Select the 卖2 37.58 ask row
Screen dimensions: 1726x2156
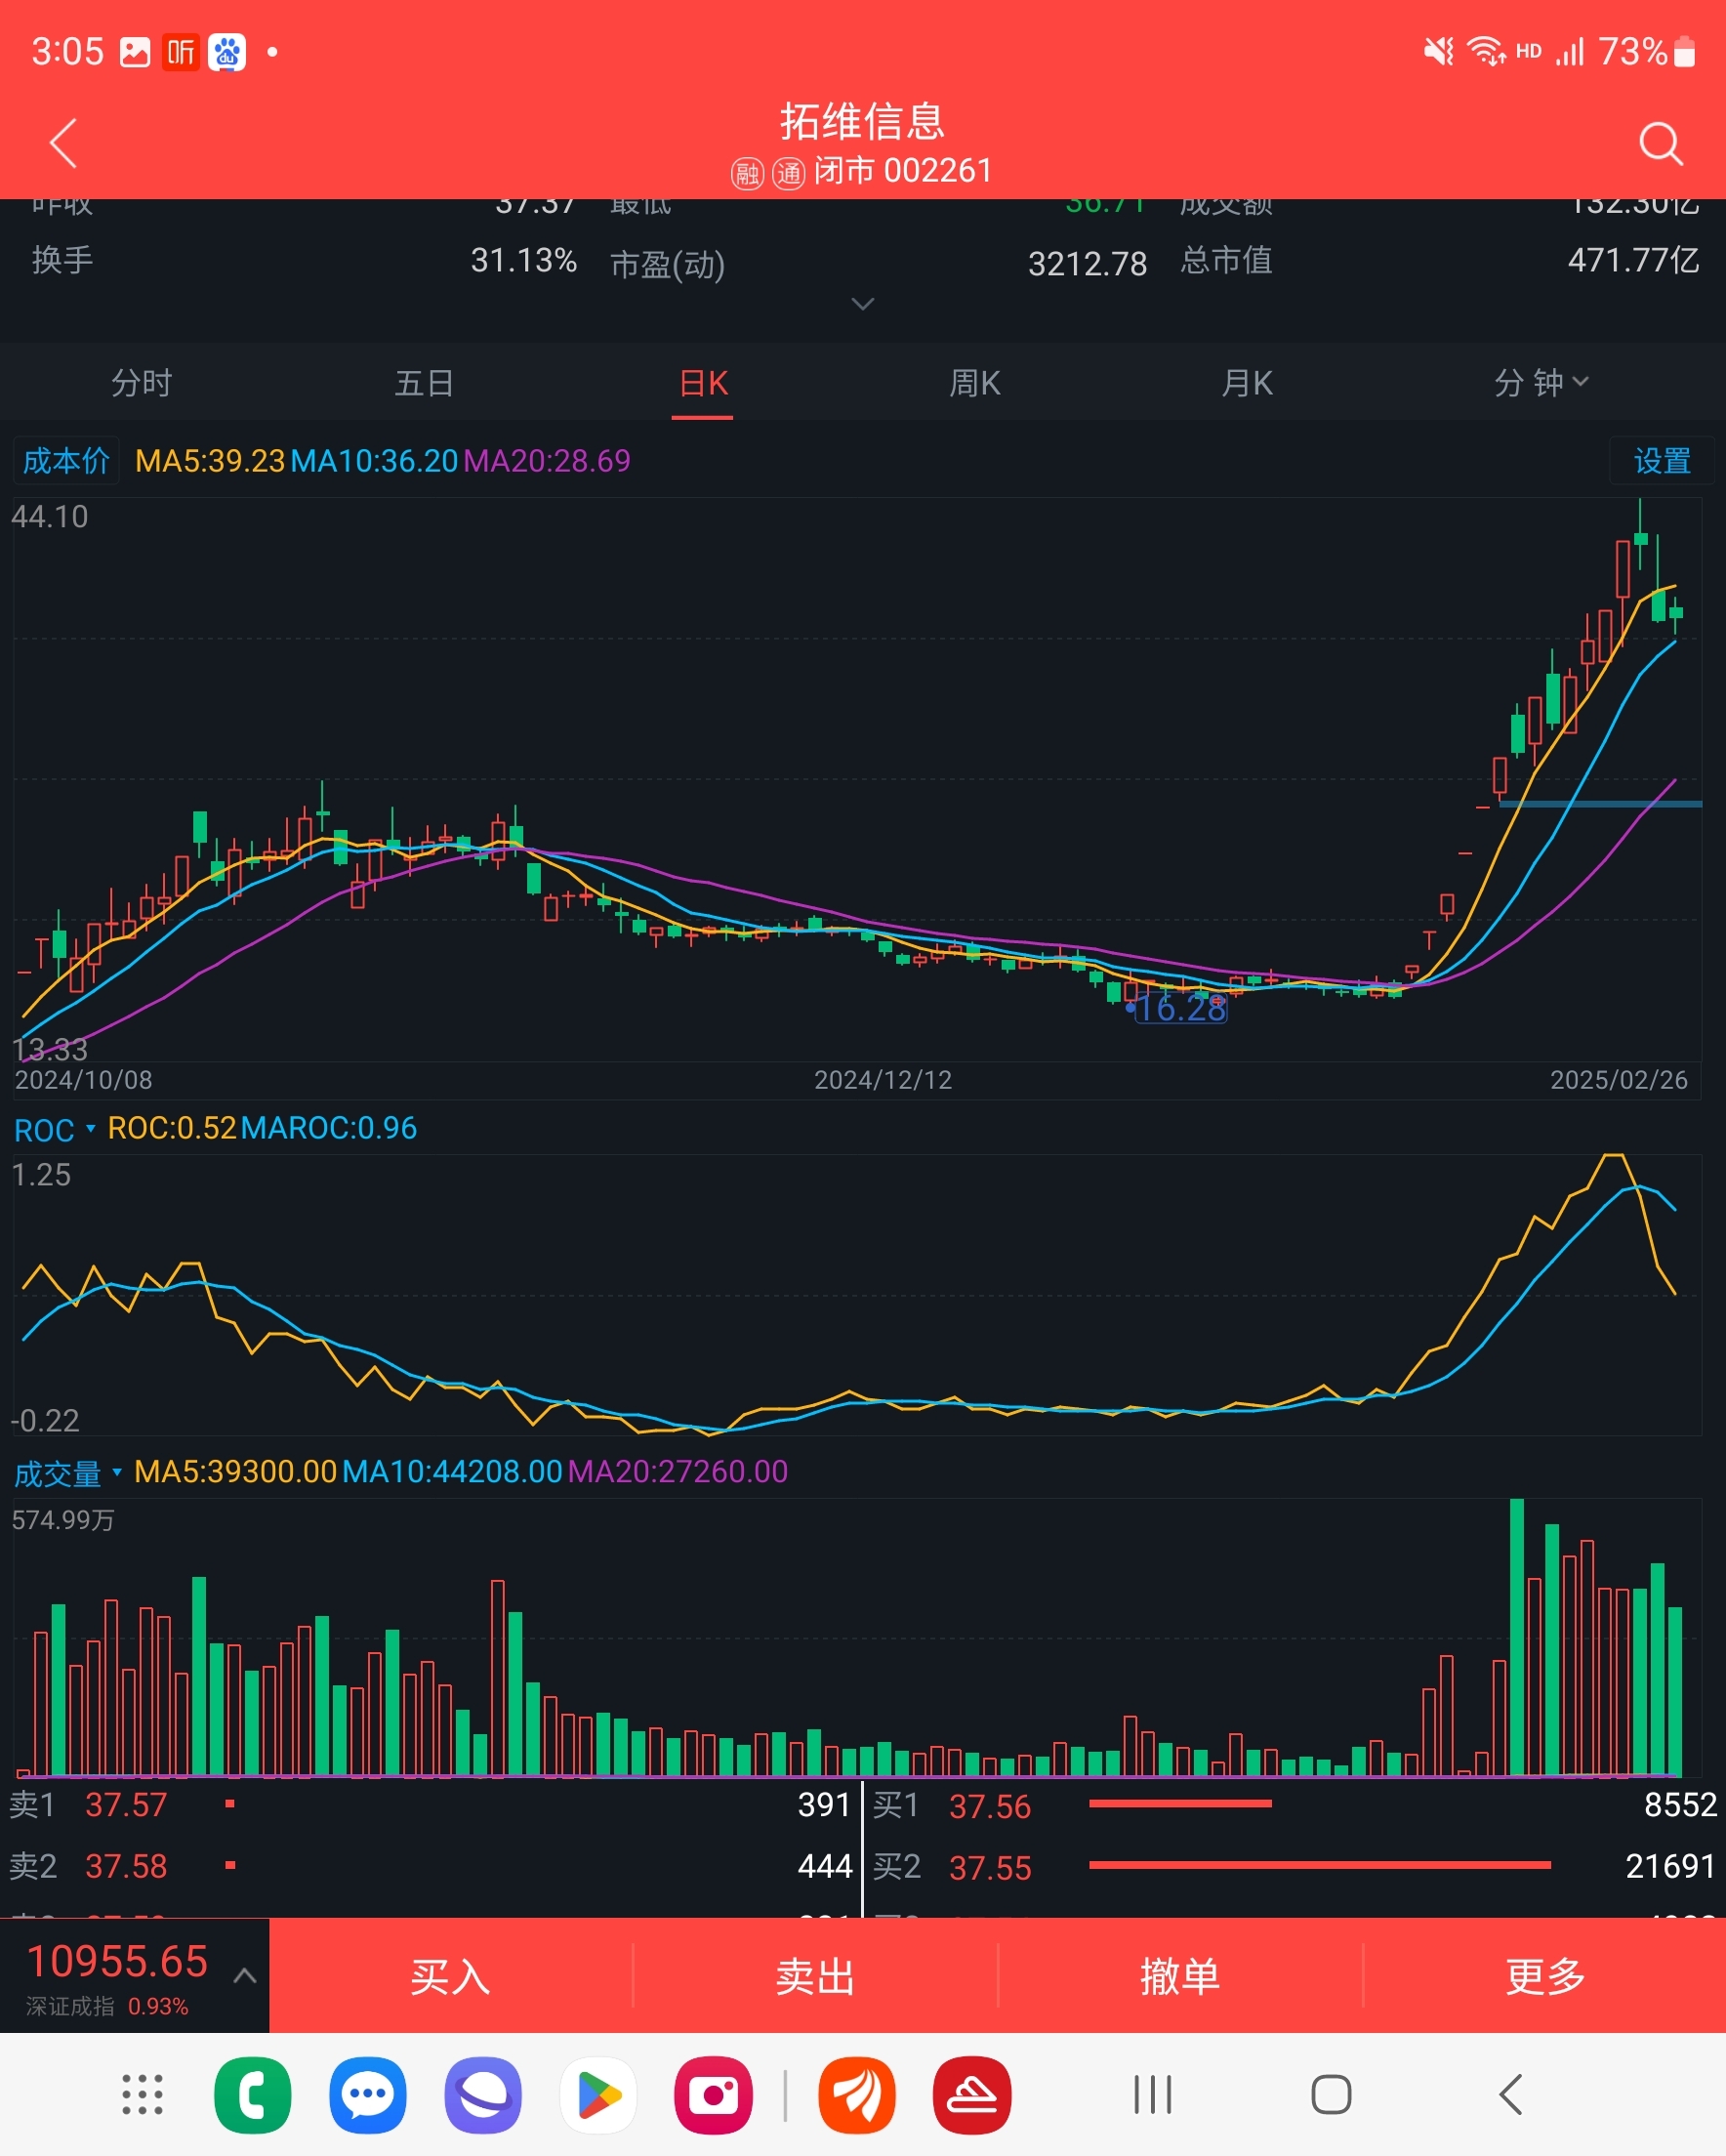tap(430, 1866)
